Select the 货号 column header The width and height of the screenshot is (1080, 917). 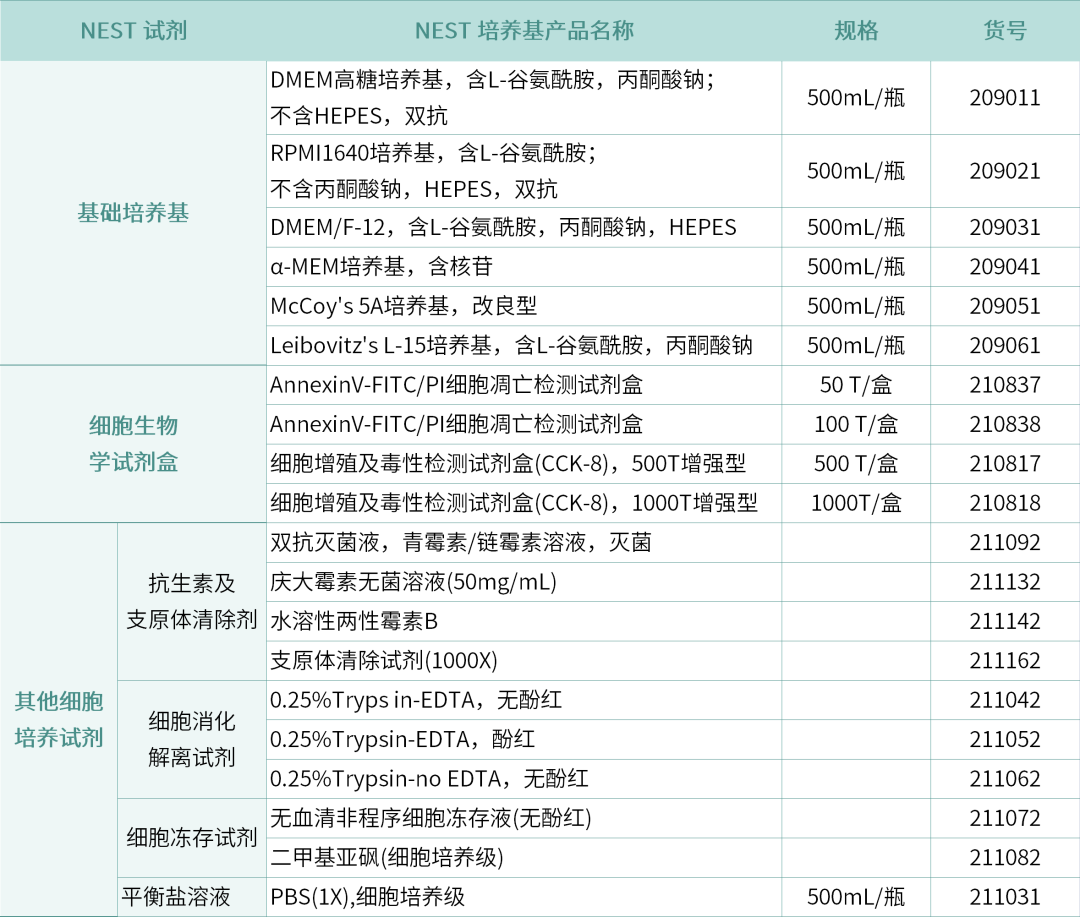(1004, 30)
